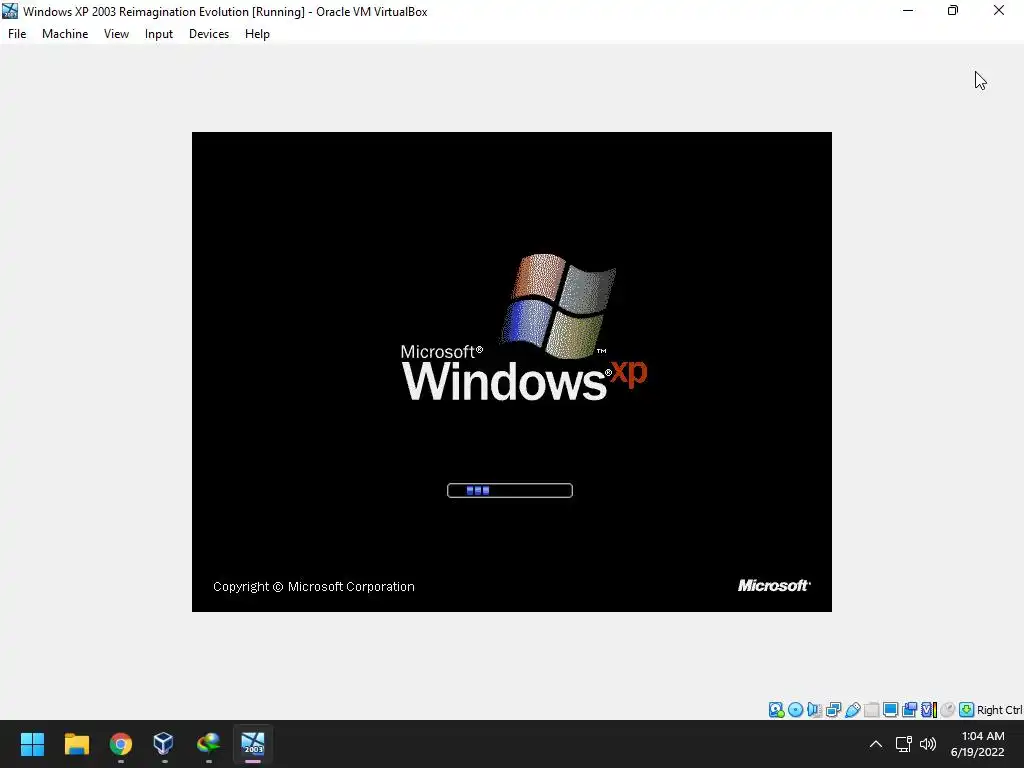Open the Input menu
This screenshot has height=768, width=1024.
(x=159, y=34)
